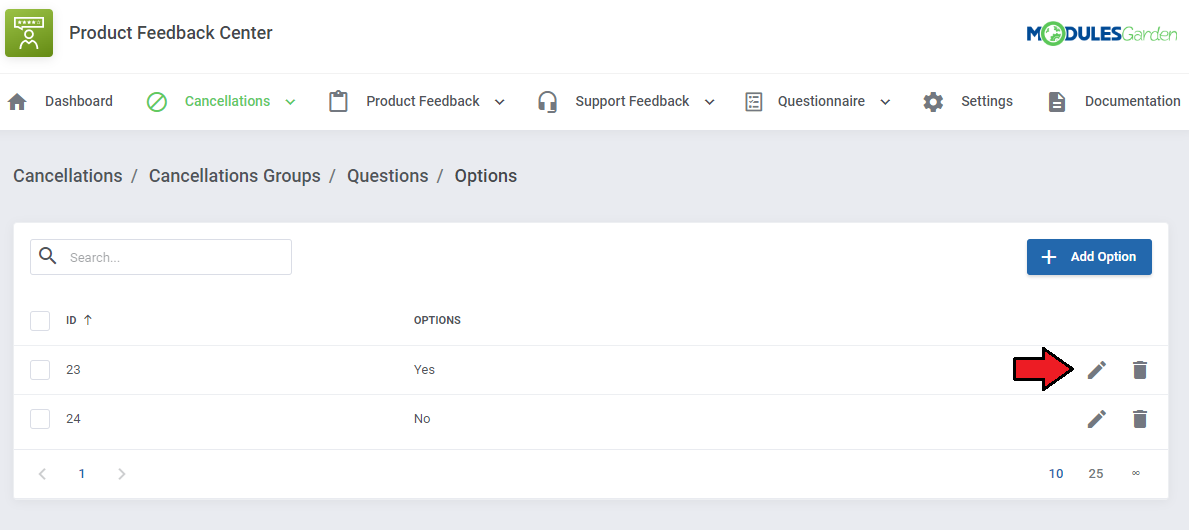Click the Yes option cell
Image resolution: width=1189 pixels, height=530 pixels.
424,370
